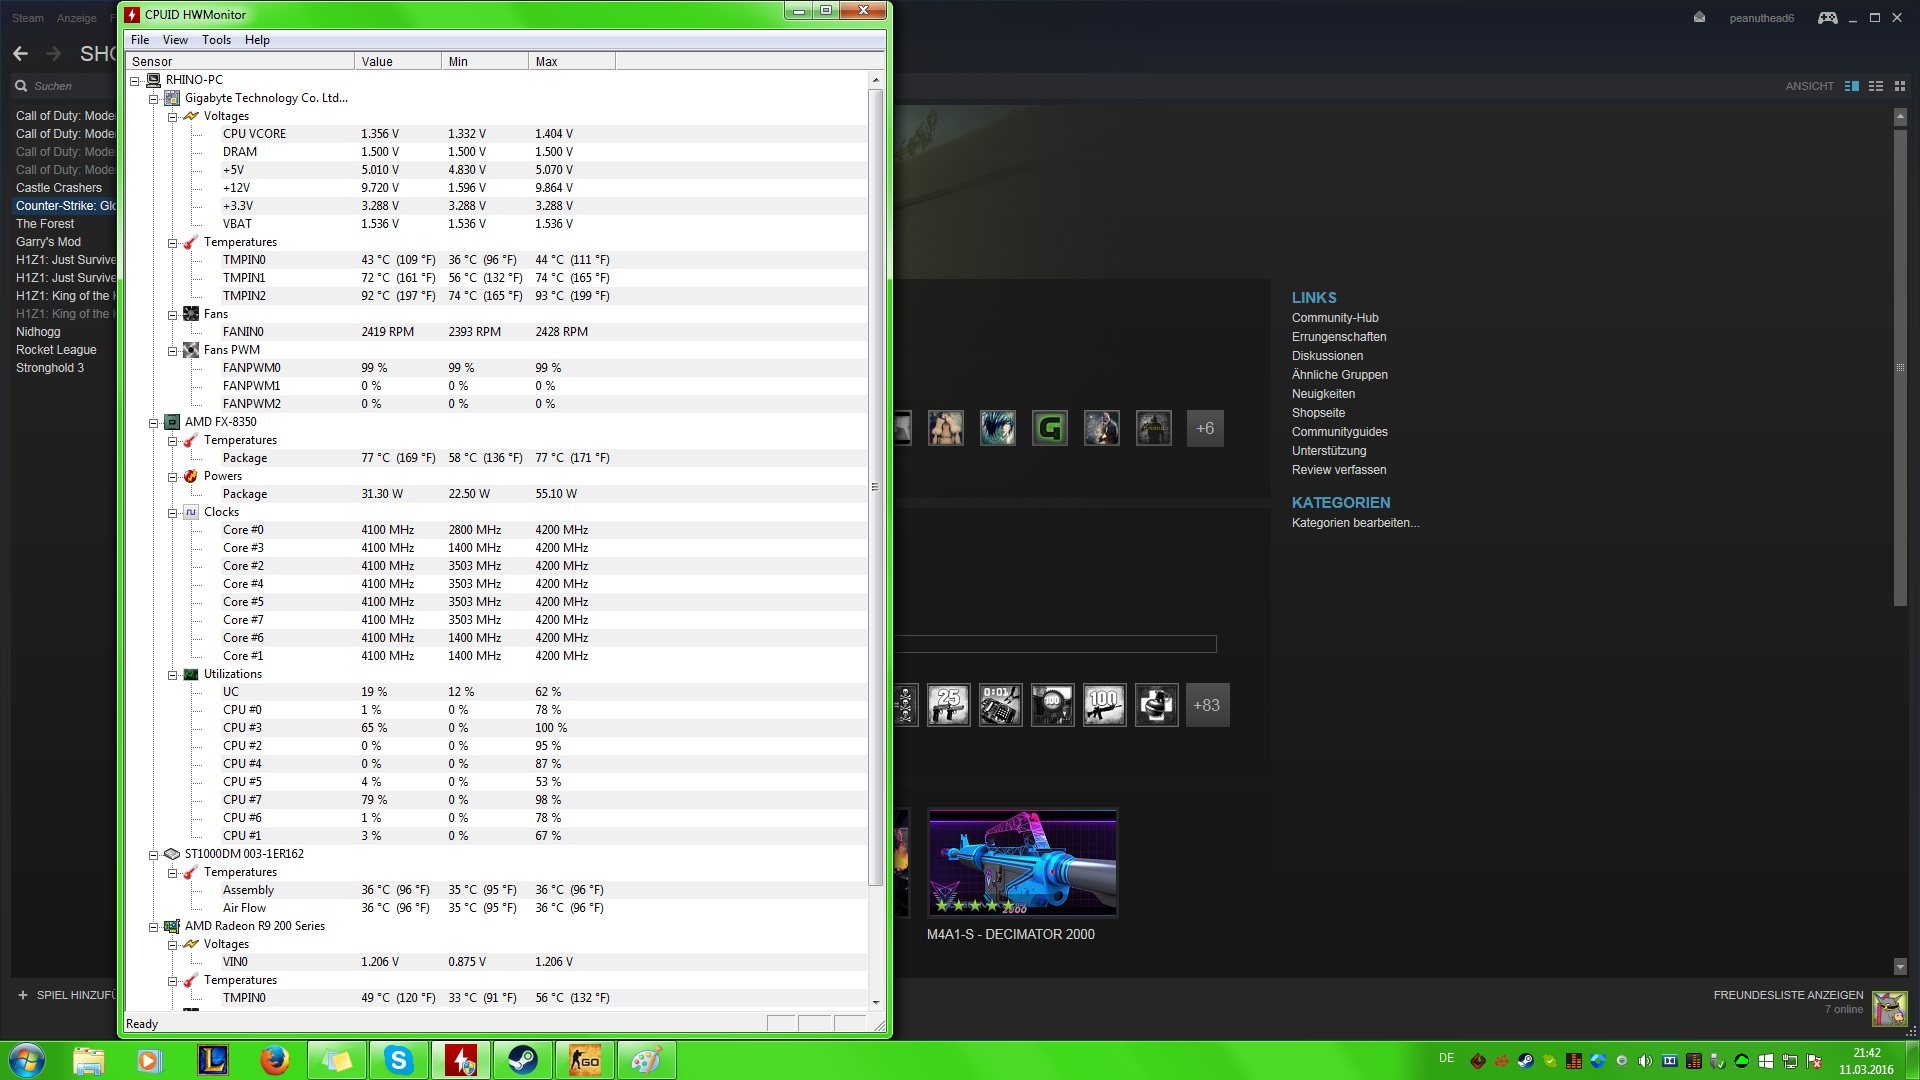The height and width of the screenshot is (1080, 1920).
Task: Click the M4A1-S Decimator thumbnail
Action: (x=1022, y=863)
